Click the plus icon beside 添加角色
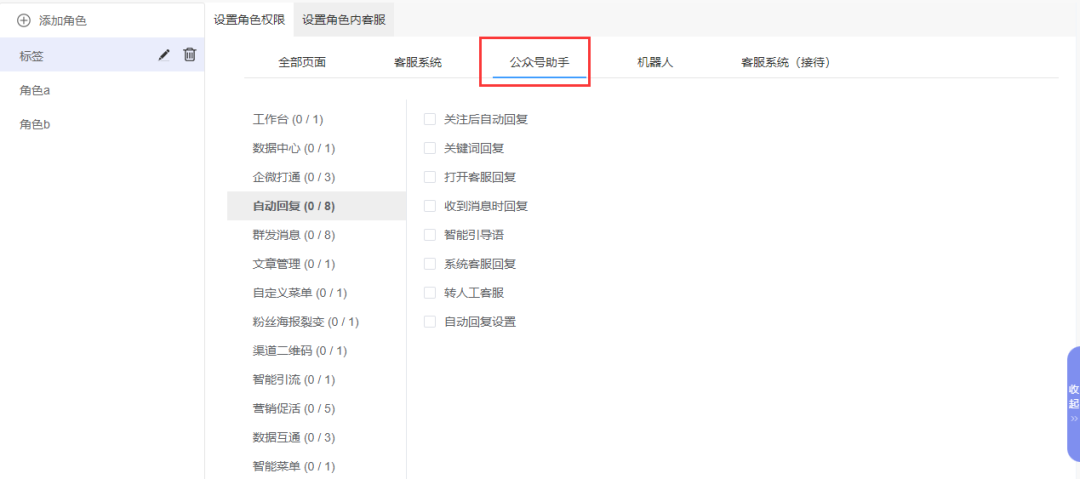This screenshot has width=1080, height=479. click(23, 21)
